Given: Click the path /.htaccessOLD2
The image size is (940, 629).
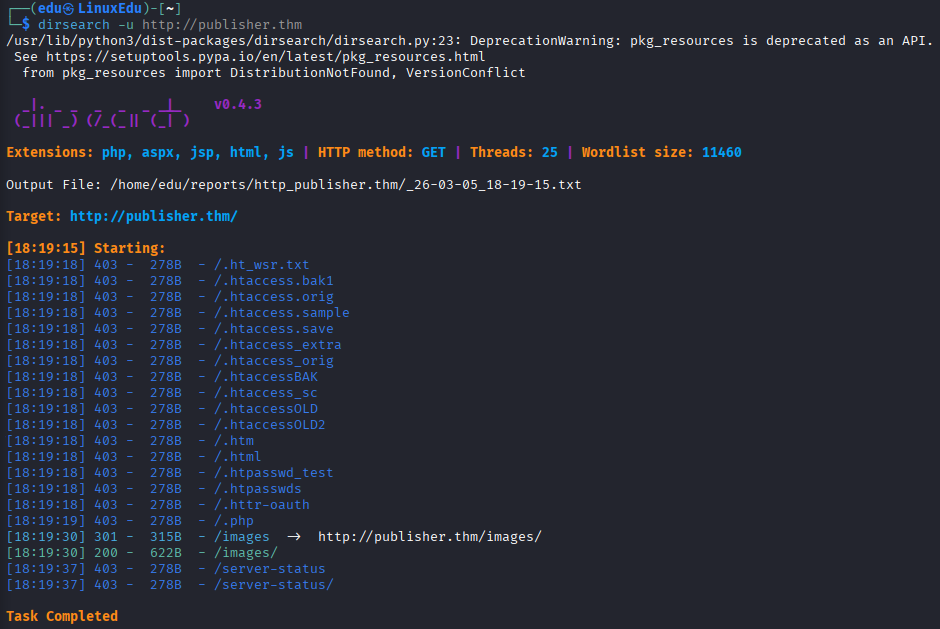Looking at the screenshot, I should tap(270, 425).
